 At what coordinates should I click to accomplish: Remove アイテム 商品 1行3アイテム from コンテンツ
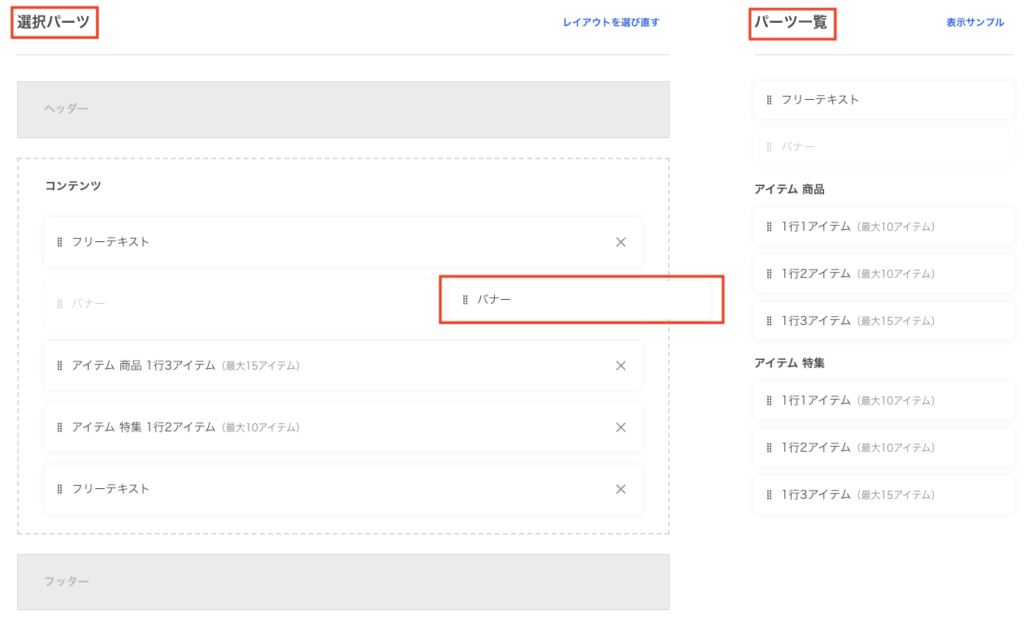click(x=620, y=366)
